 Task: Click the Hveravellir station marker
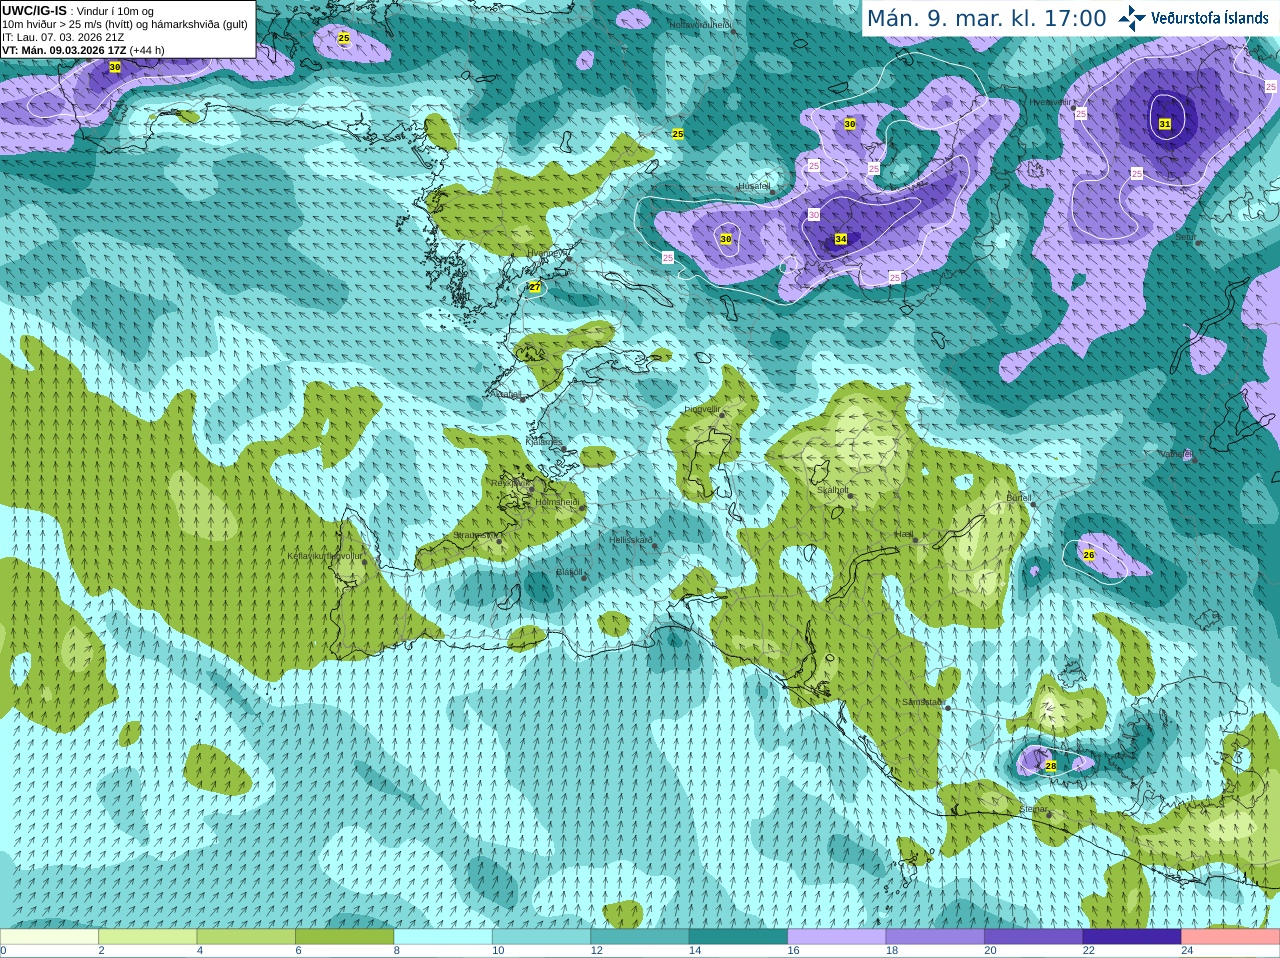1074,106
